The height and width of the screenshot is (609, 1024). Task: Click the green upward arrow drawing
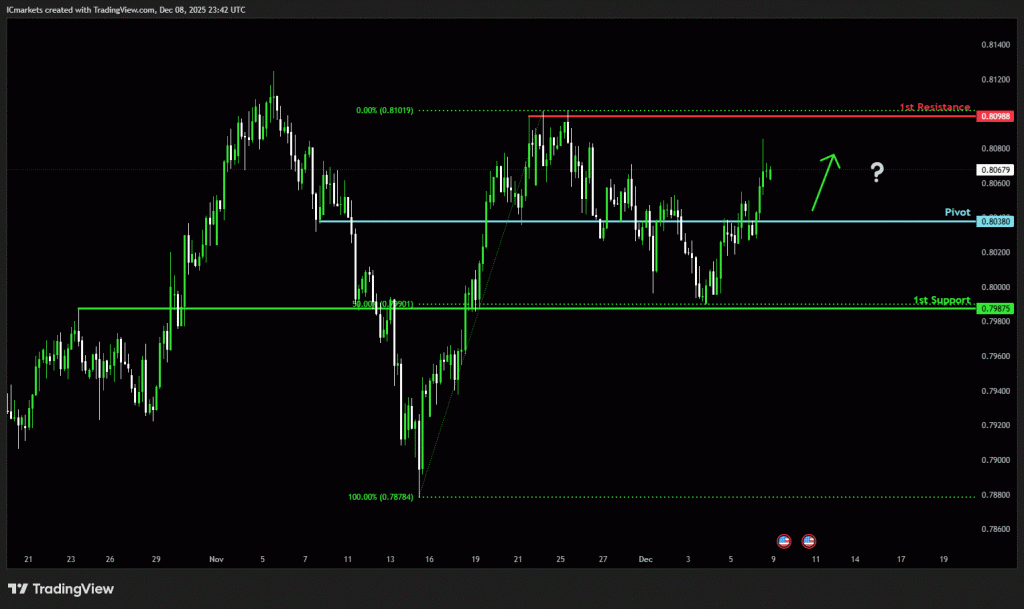[x=825, y=181]
